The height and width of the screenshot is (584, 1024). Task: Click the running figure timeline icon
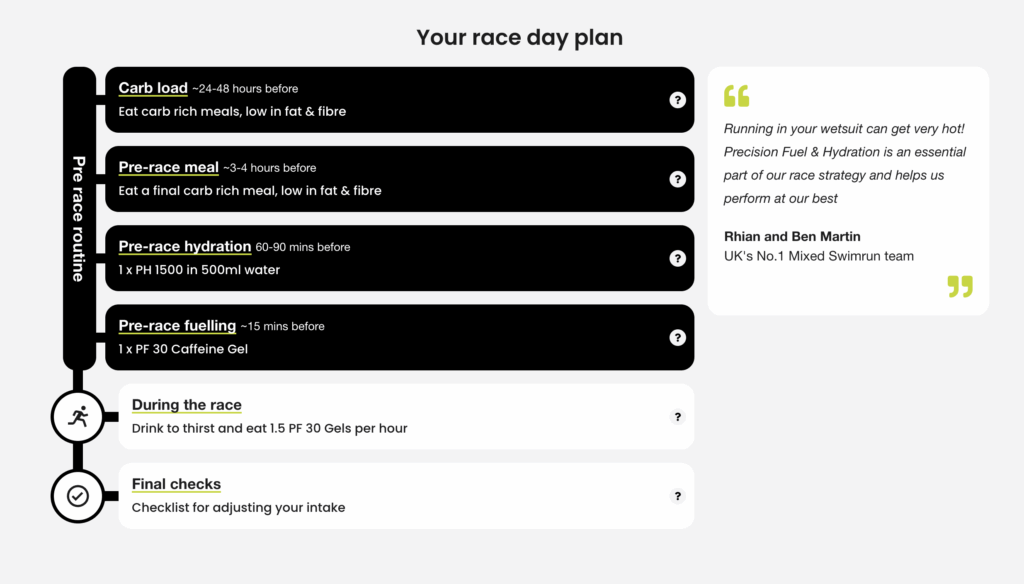tap(78, 417)
